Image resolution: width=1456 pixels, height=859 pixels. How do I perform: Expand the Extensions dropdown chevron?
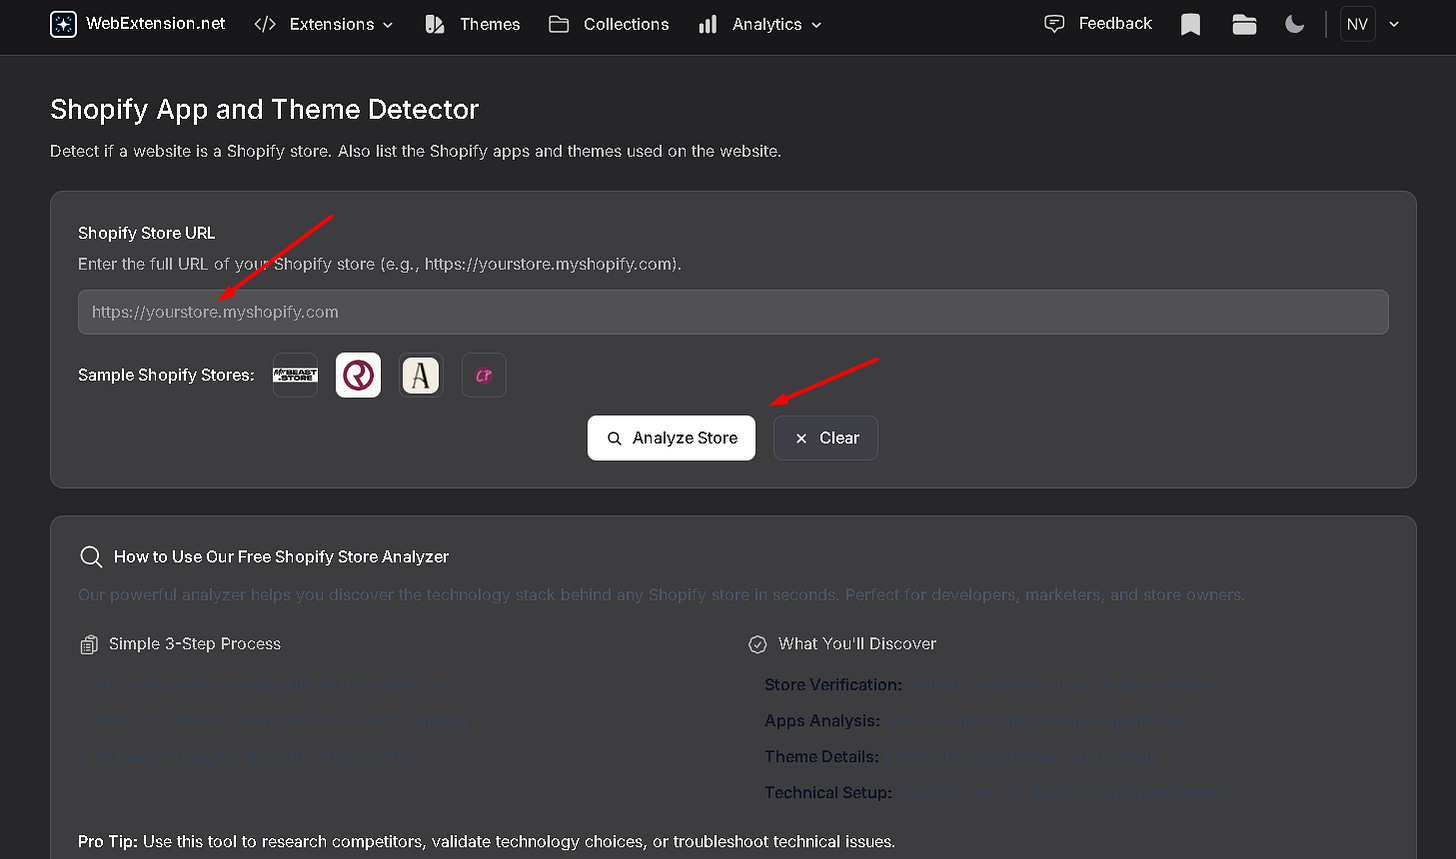pos(388,25)
